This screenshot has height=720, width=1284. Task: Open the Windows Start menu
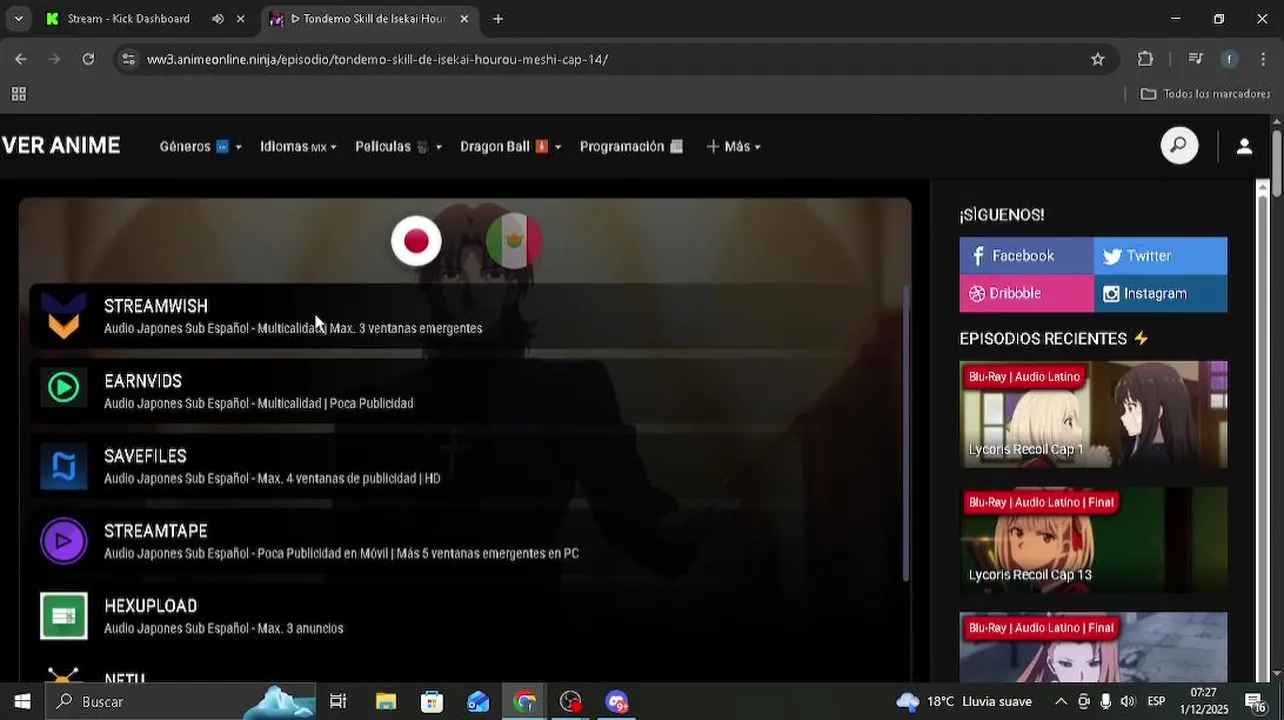tap(22, 702)
